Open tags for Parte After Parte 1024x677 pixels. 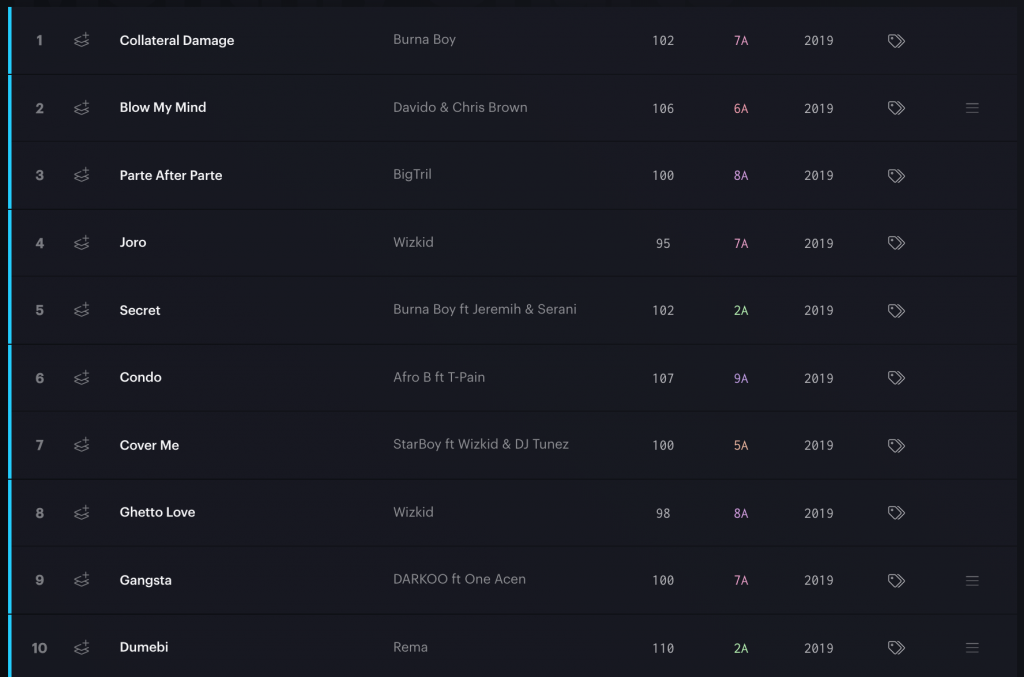pos(896,176)
